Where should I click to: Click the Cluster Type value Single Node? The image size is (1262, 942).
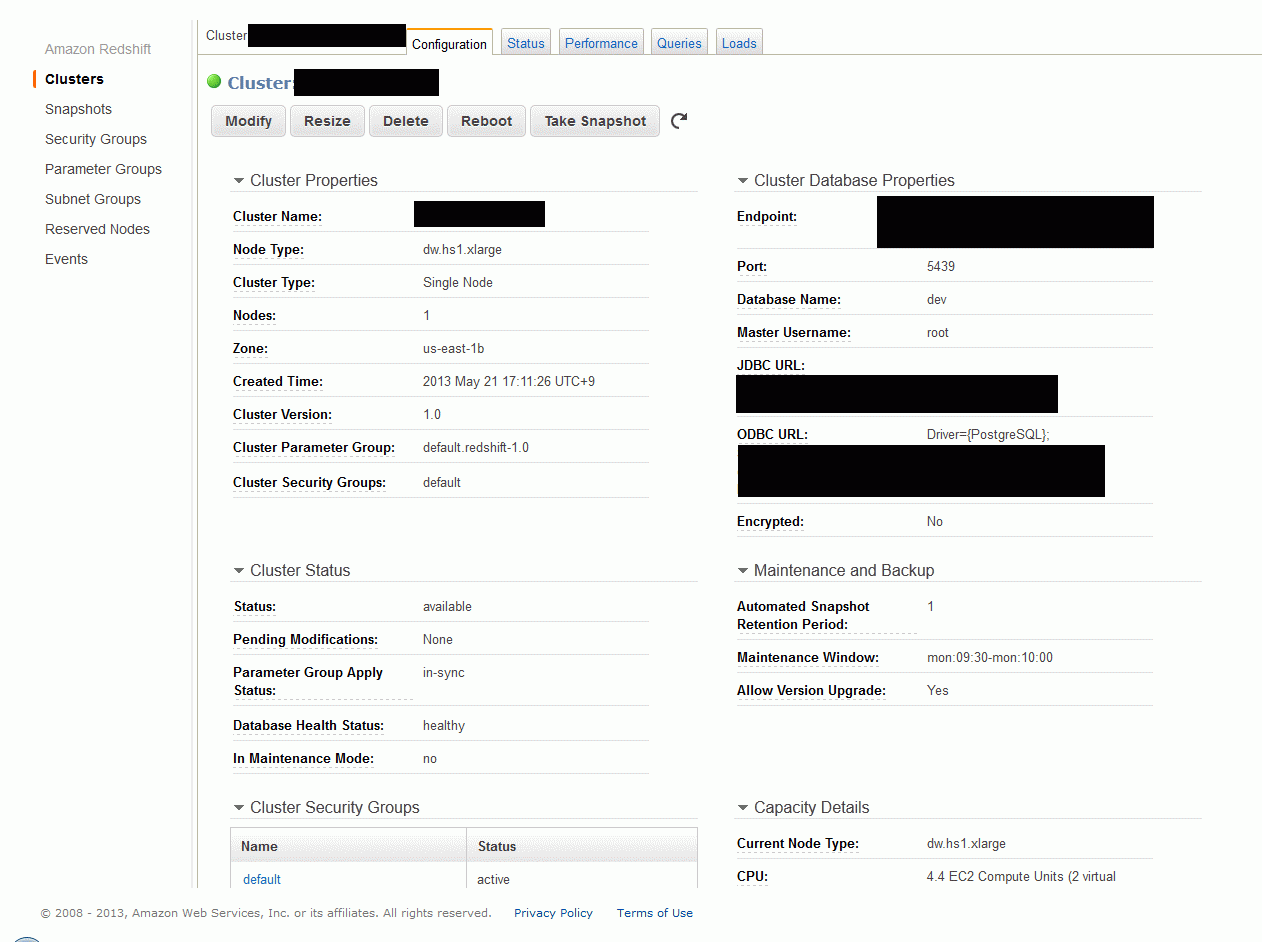pyautogui.click(x=458, y=283)
